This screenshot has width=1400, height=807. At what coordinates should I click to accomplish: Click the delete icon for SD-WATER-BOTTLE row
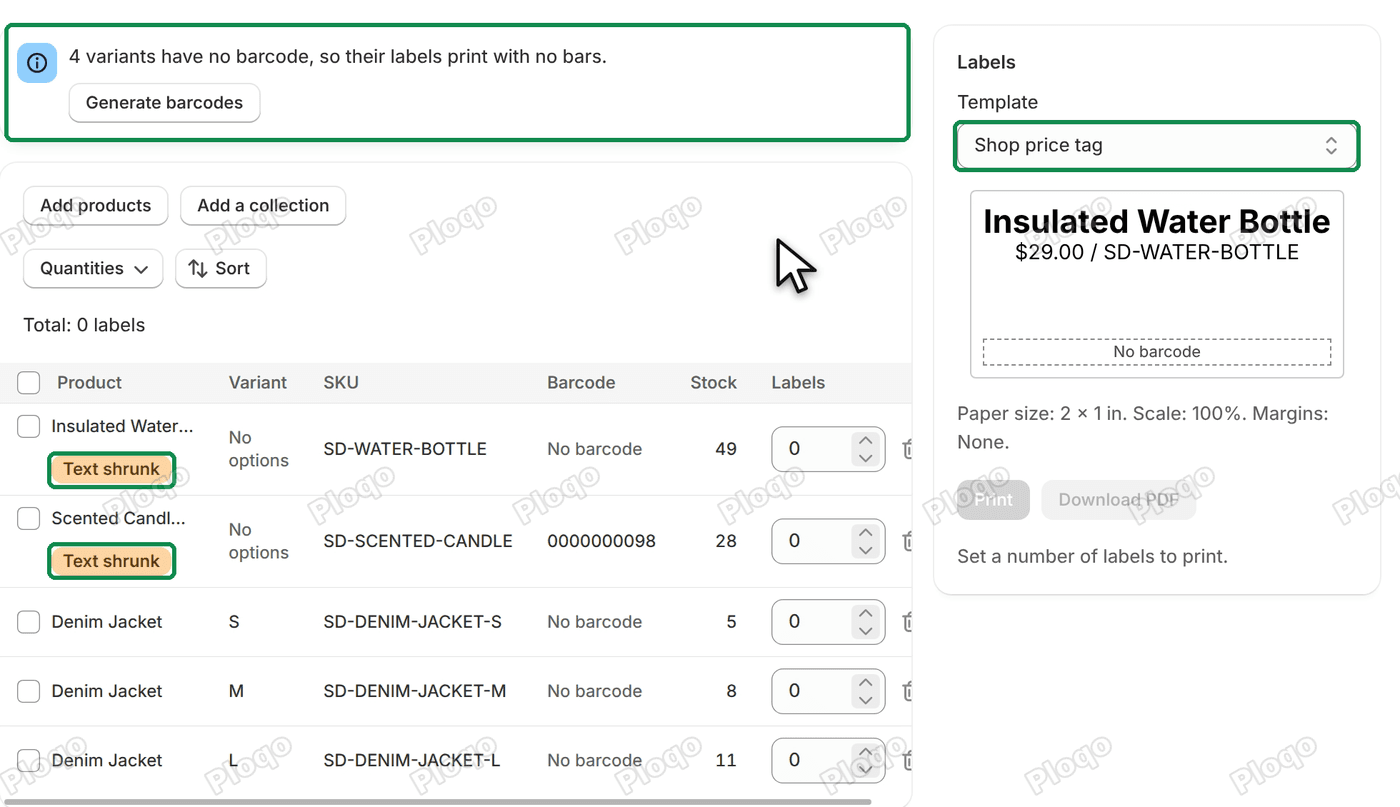point(907,449)
